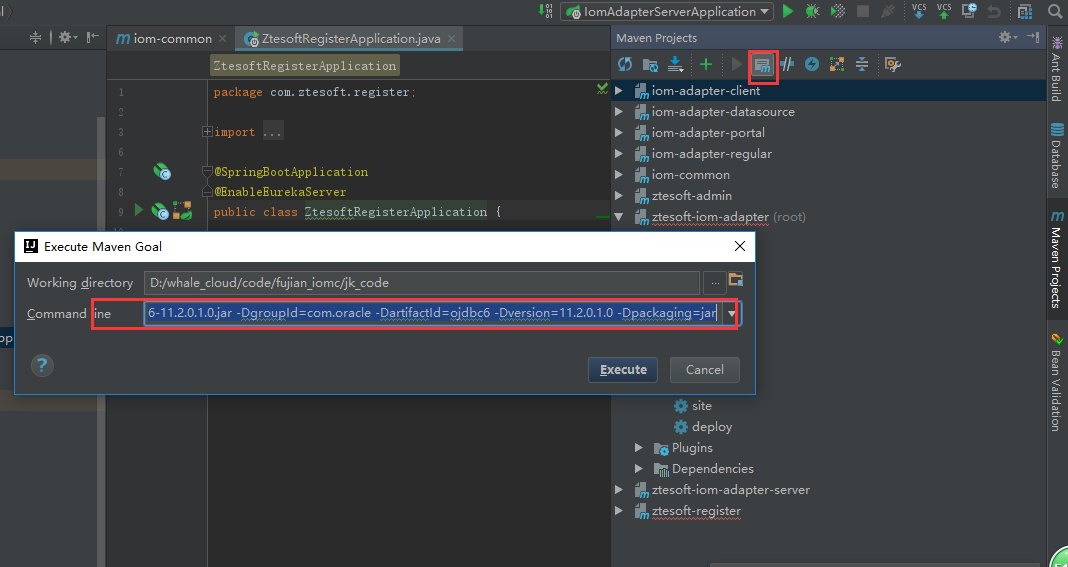Viewport: 1068px width, 567px height.
Task: Open Command line history dropdown
Action: coord(733,314)
